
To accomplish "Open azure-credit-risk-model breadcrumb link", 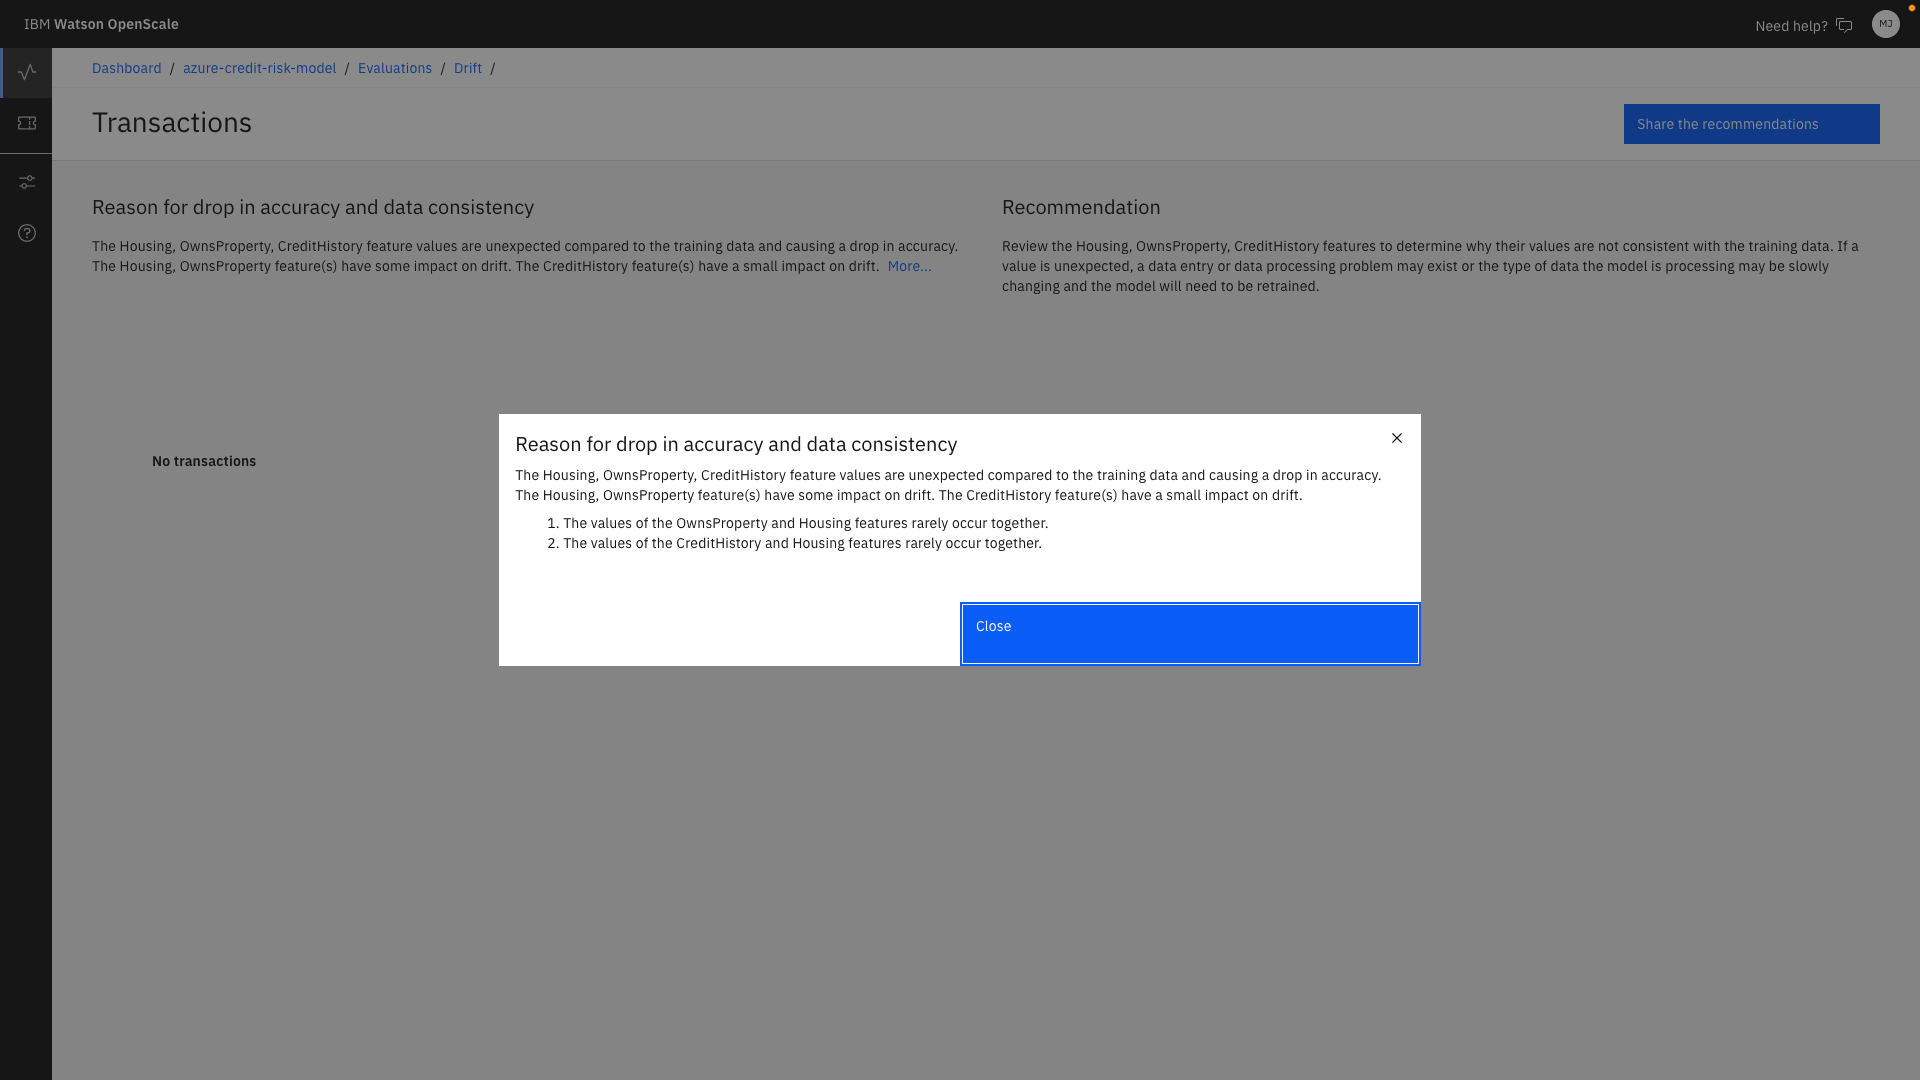I will point(259,68).
